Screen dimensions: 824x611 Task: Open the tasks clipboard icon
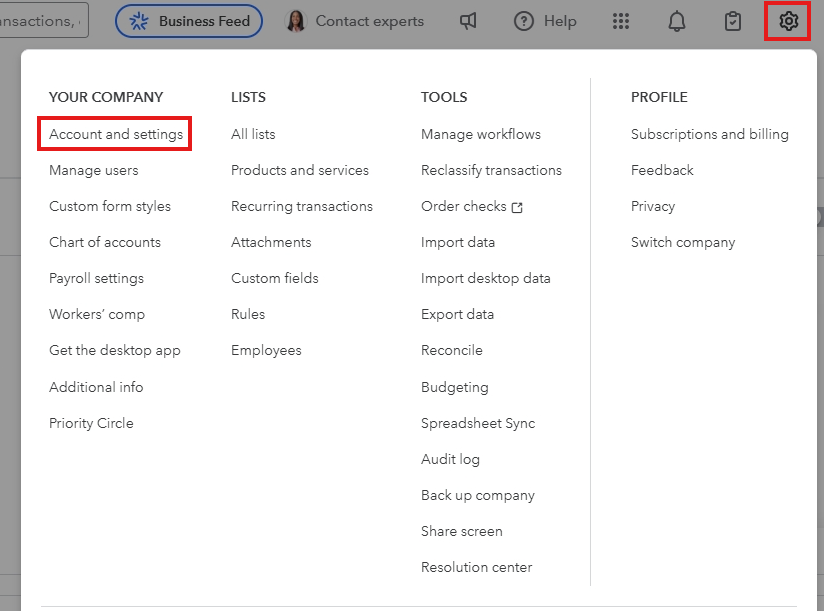point(733,21)
